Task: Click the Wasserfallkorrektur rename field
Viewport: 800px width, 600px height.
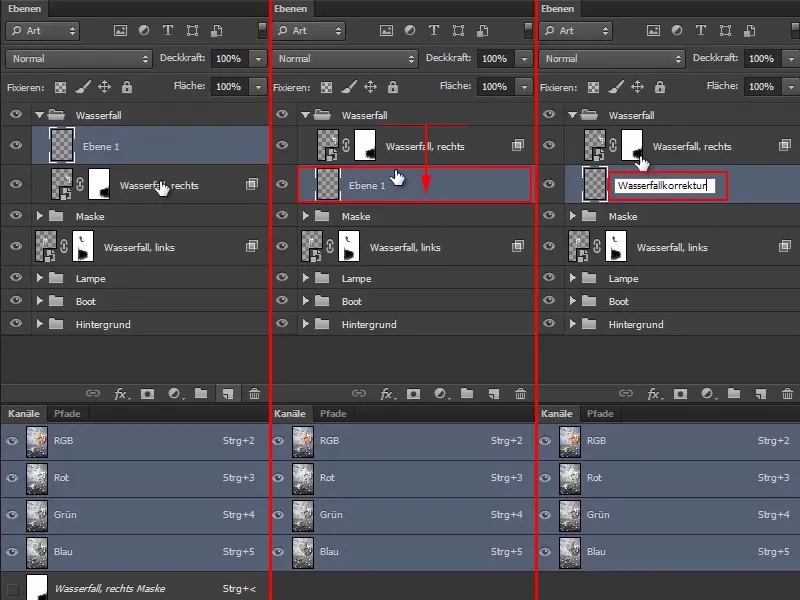Action: pyautogui.click(x=665, y=185)
